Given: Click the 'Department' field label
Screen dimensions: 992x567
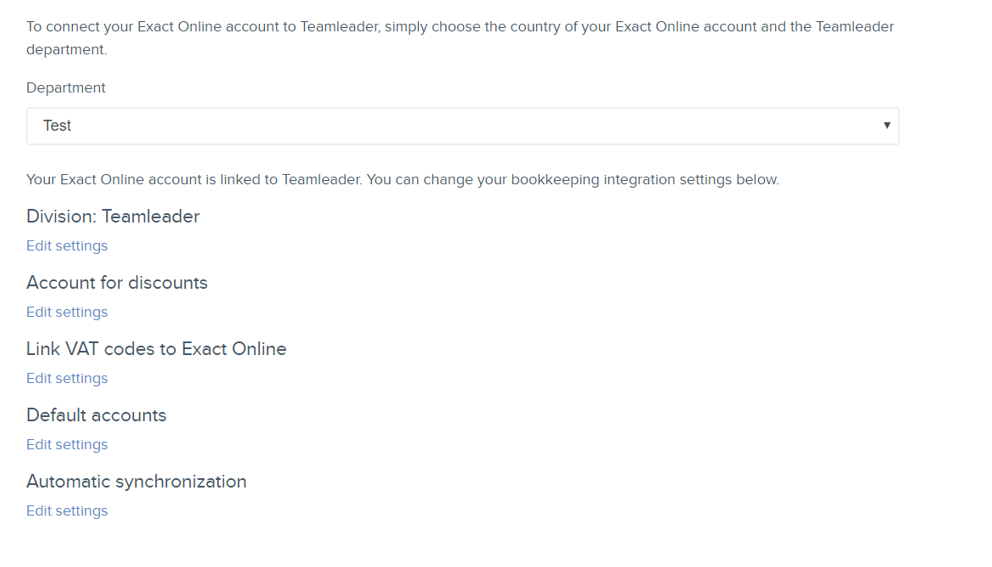Looking at the screenshot, I should (x=66, y=88).
